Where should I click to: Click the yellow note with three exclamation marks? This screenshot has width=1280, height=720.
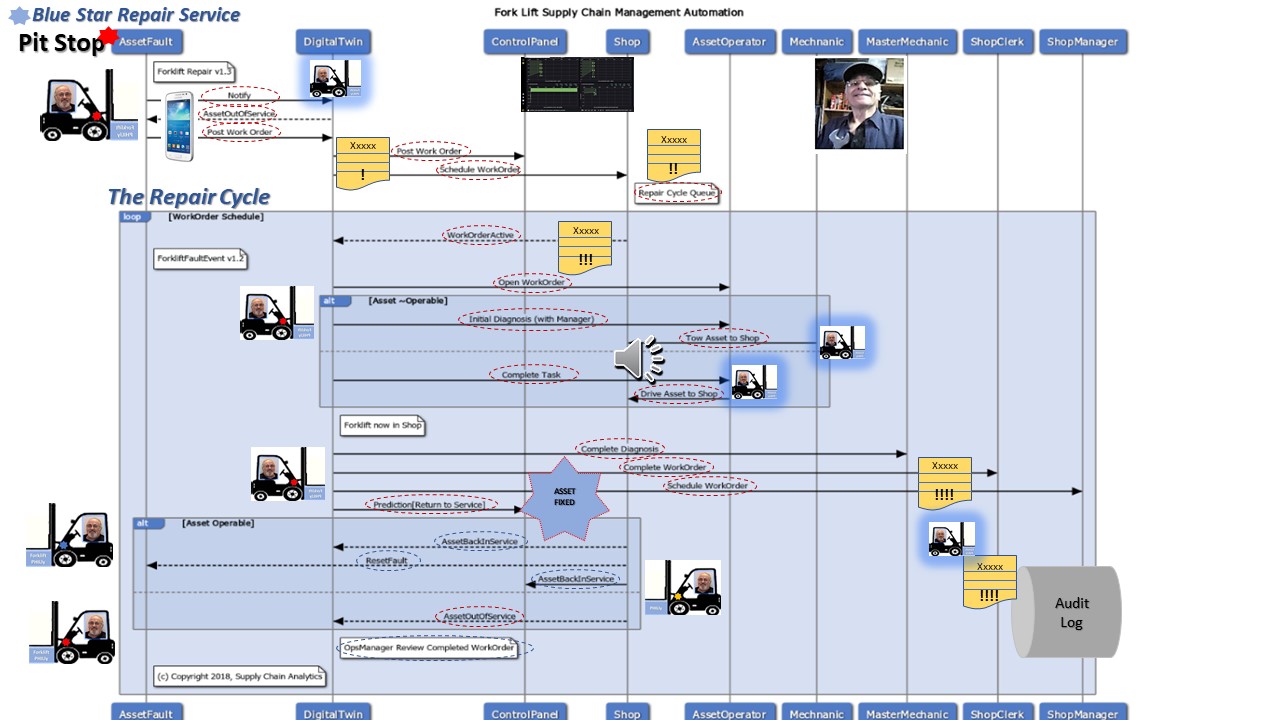tap(585, 247)
